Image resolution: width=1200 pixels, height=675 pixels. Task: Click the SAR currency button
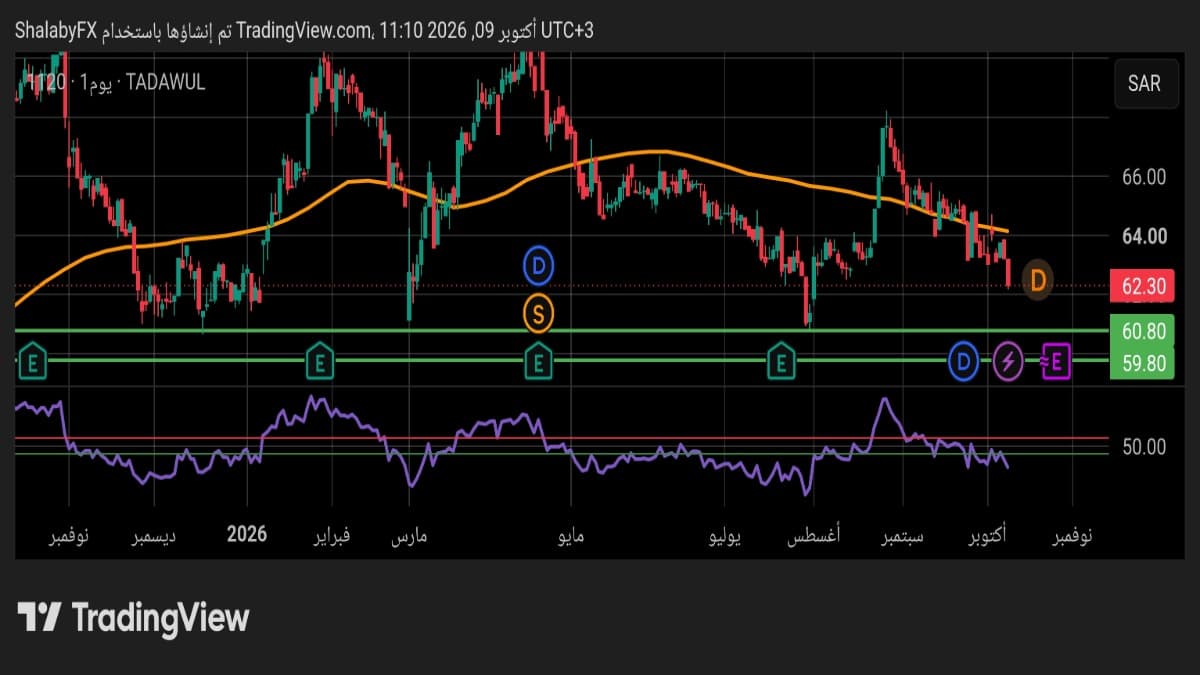(1144, 83)
